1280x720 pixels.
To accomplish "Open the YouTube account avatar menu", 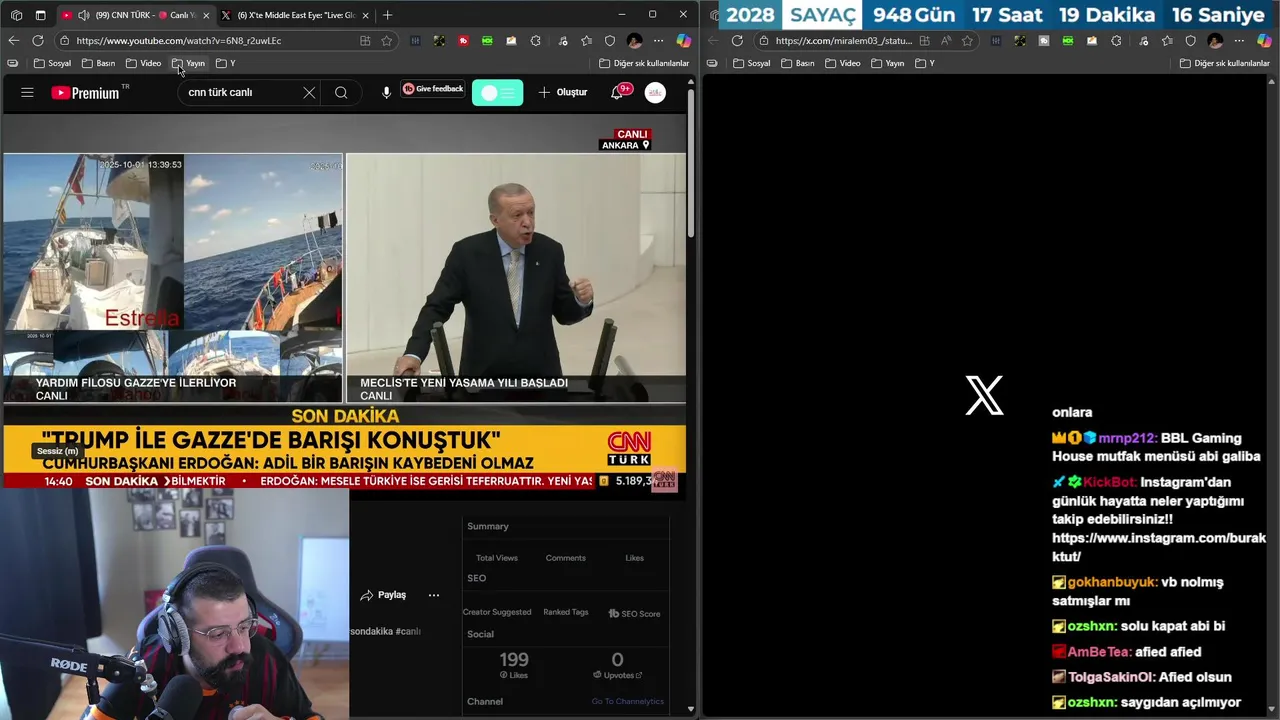I will (x=655, y=92).
